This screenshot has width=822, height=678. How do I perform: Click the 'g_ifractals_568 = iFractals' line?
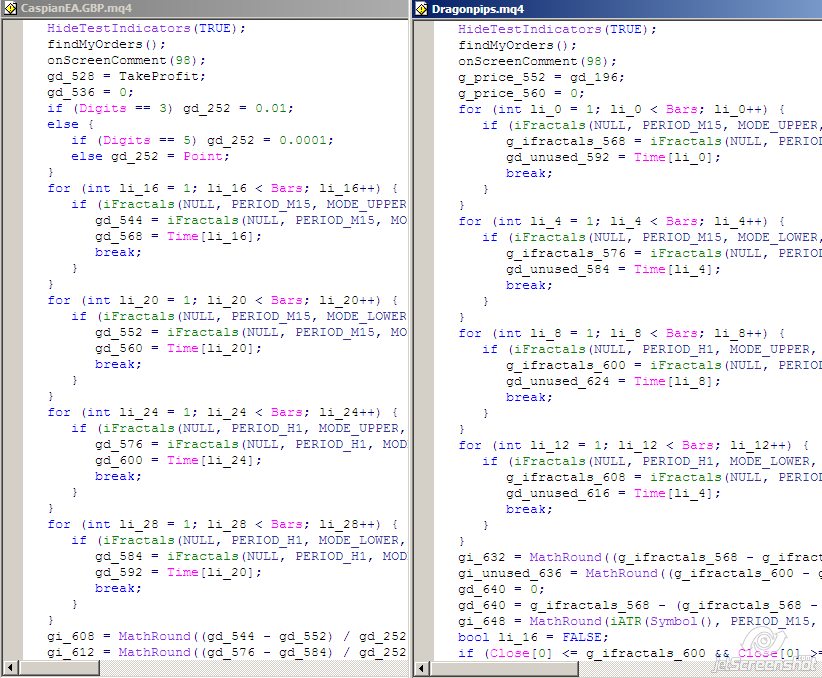click(x=664, y=142)
